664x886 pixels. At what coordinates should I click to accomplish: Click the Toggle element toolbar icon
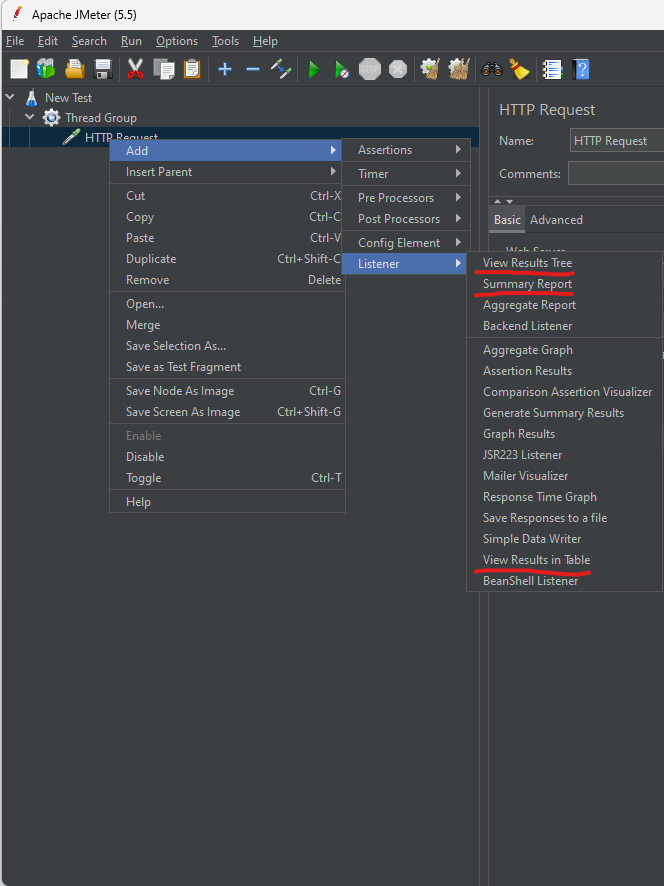[281, 70]
